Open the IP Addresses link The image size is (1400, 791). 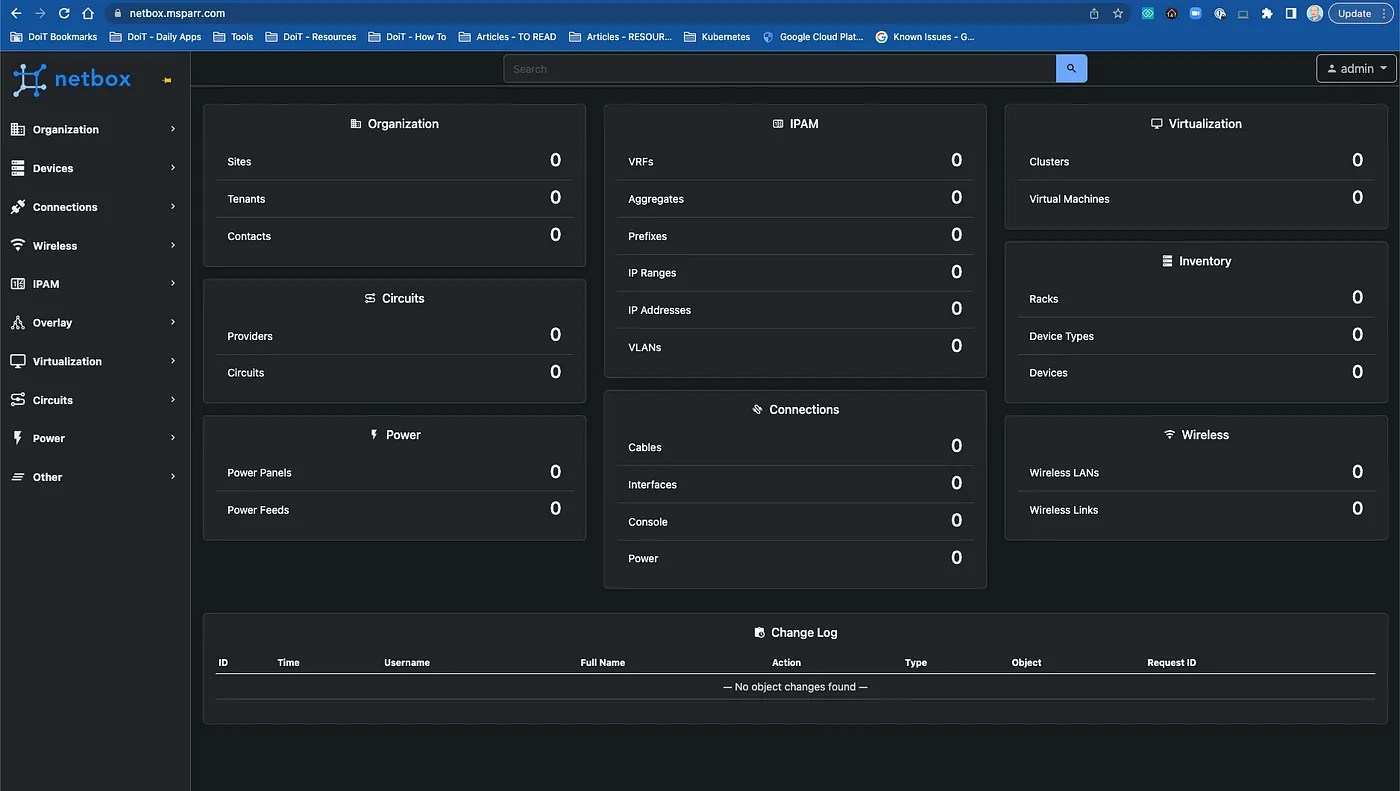[661, 310]
